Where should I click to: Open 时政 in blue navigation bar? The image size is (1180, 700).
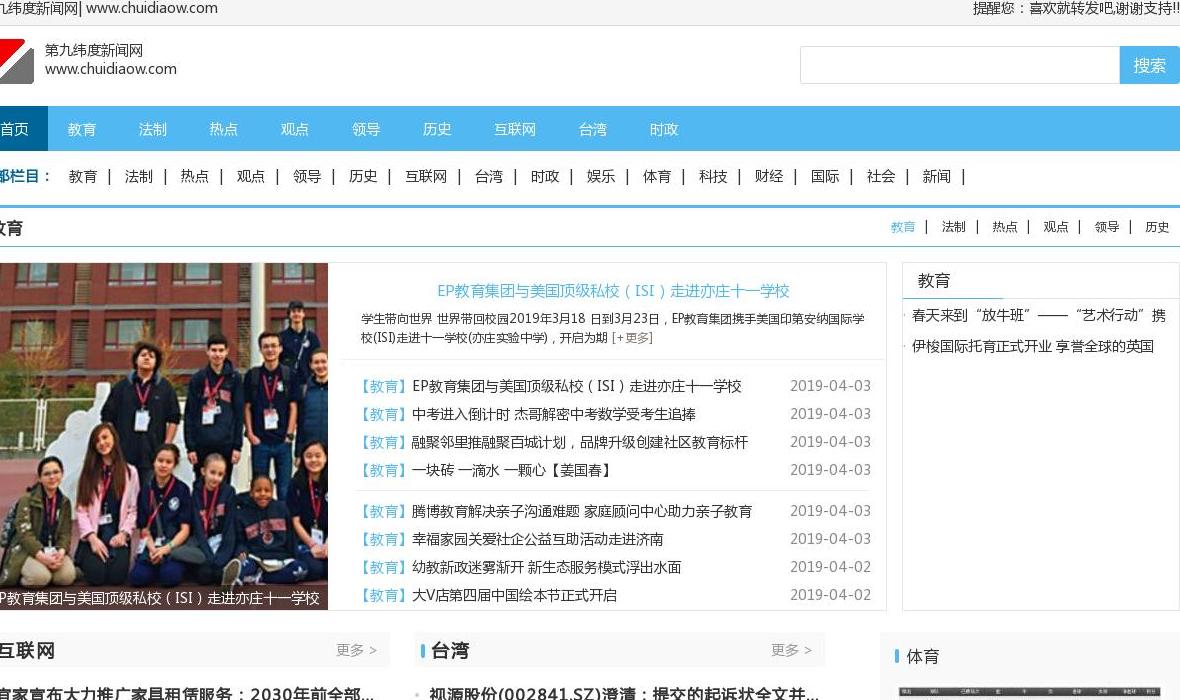(x=664, y=129)
